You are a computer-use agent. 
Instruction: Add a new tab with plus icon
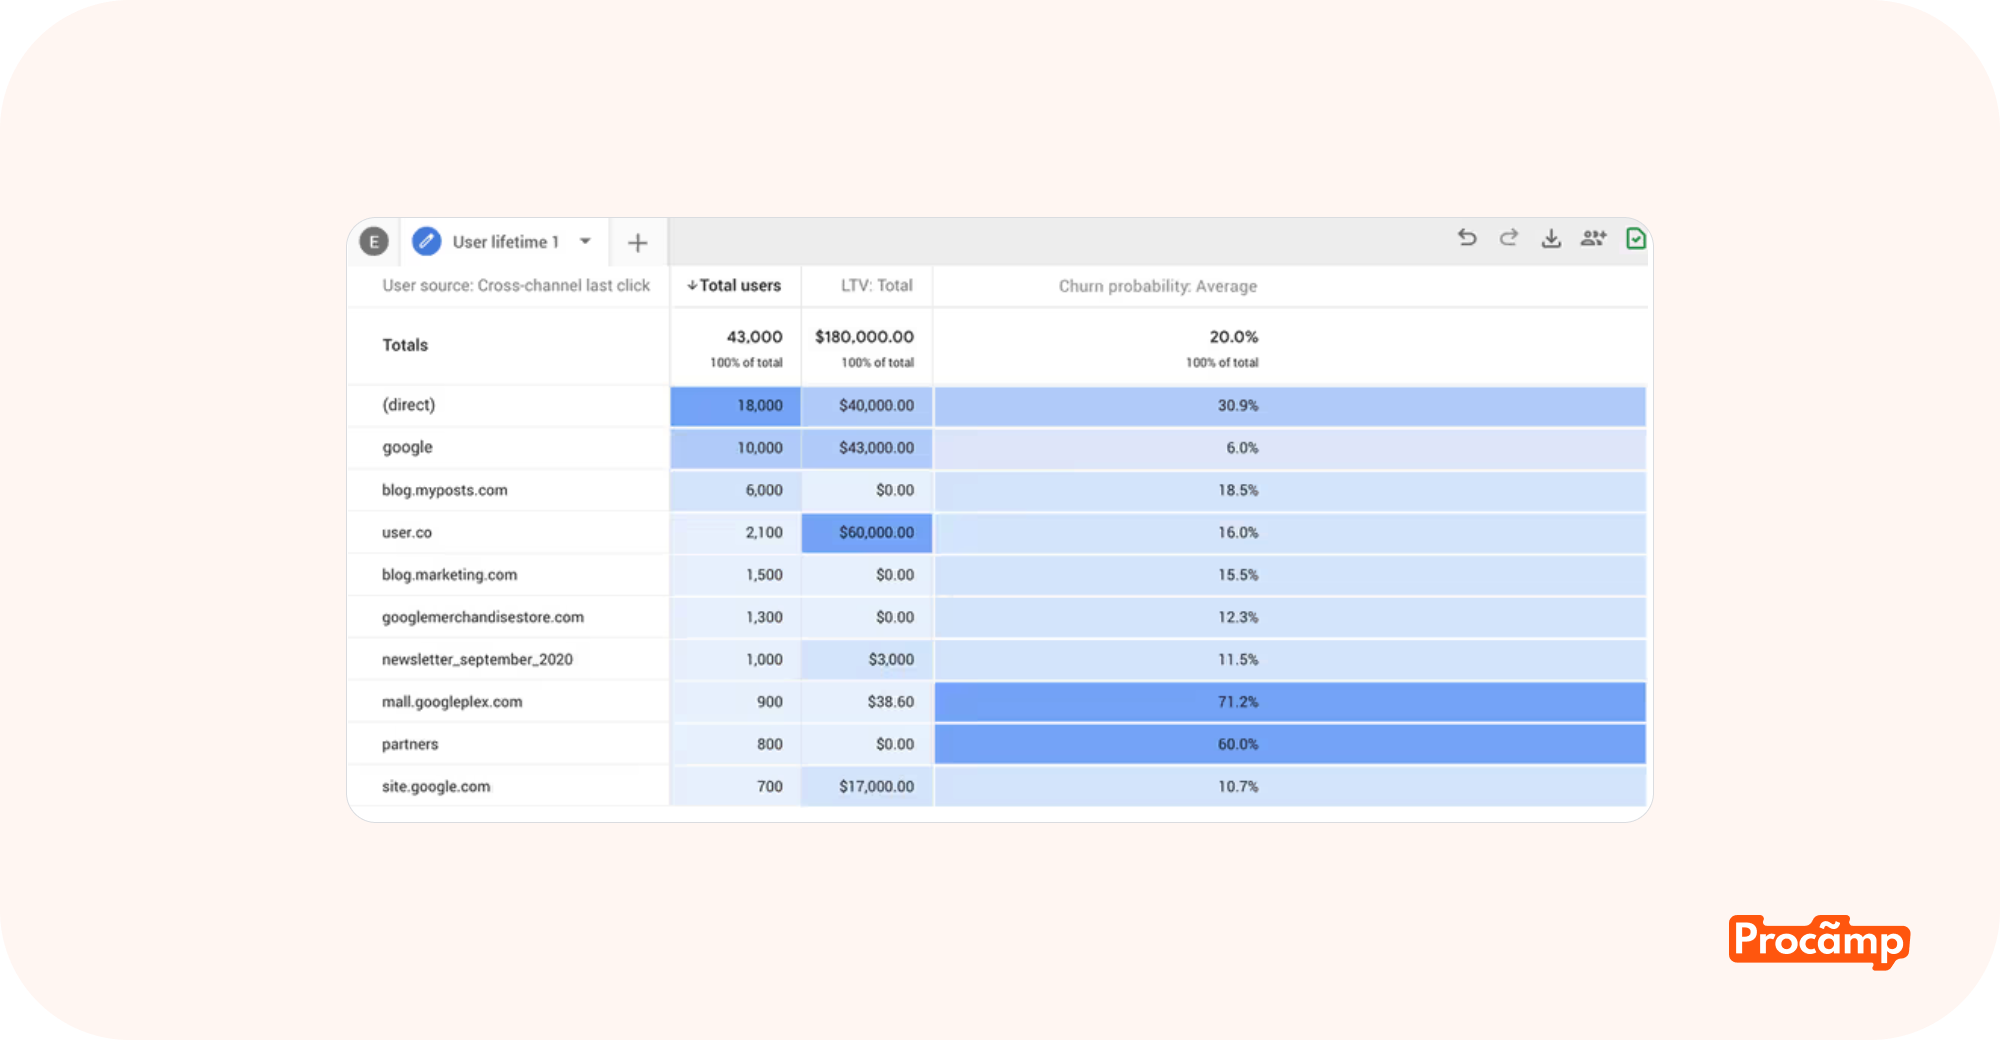637,243
